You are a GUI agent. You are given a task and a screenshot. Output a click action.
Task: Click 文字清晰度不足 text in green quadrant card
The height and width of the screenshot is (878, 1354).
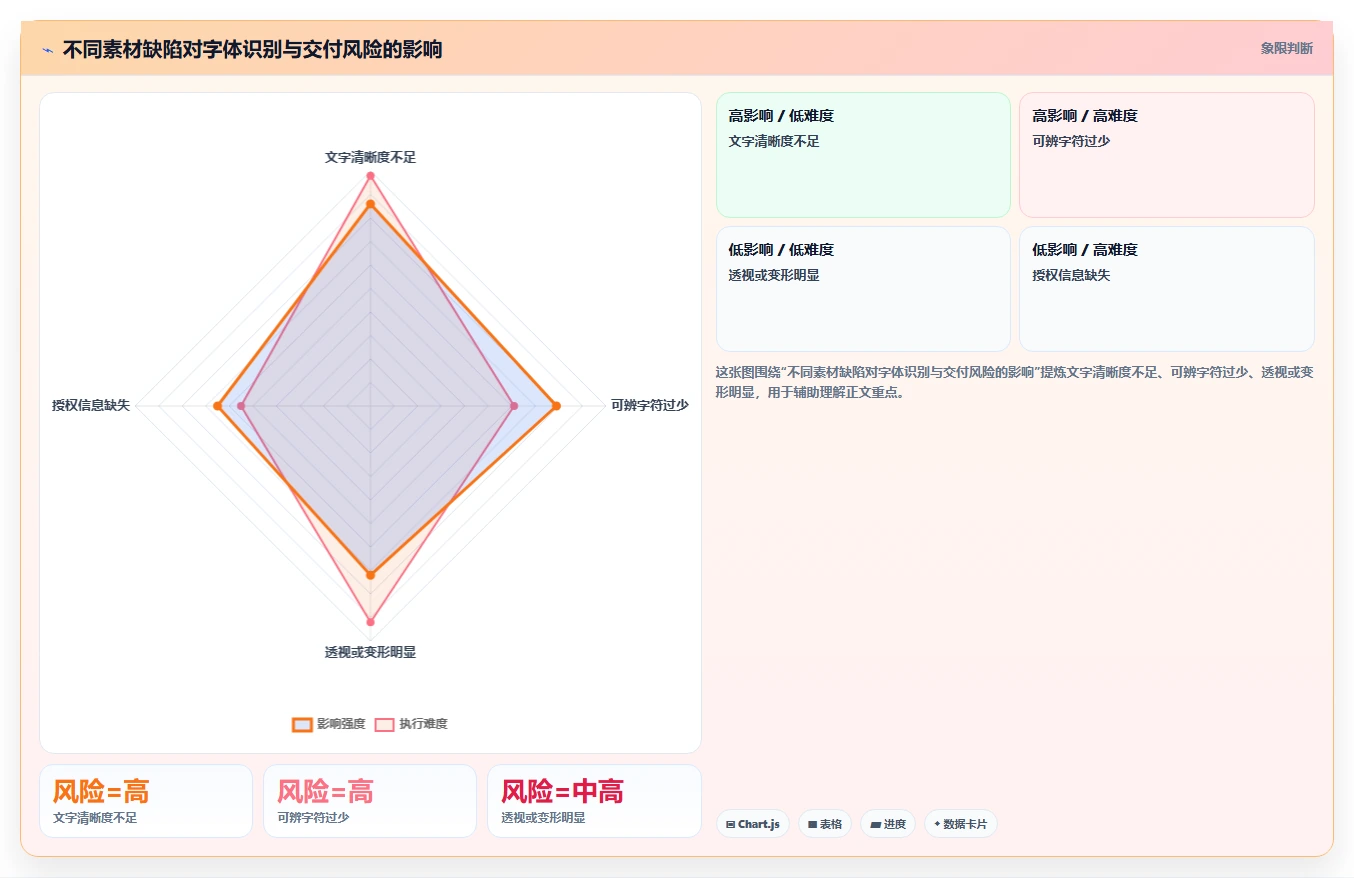774,141
